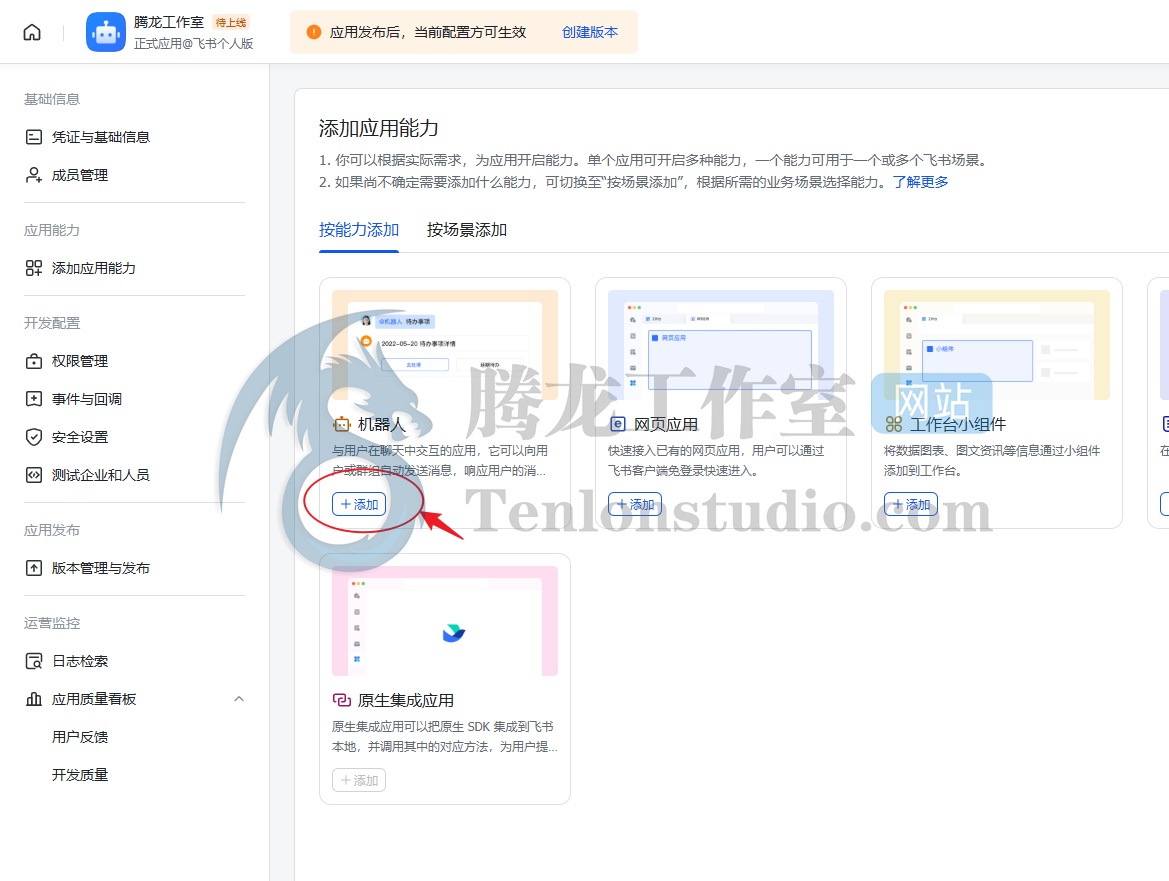Open 凭证与基础信息 via its sidebar icon
The image size is (1169, 881).
34,137
